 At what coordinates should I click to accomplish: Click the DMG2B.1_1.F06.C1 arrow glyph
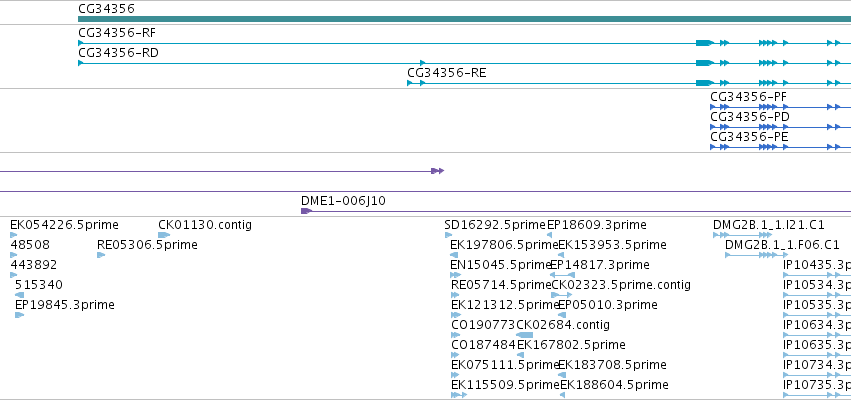[755, 255]
